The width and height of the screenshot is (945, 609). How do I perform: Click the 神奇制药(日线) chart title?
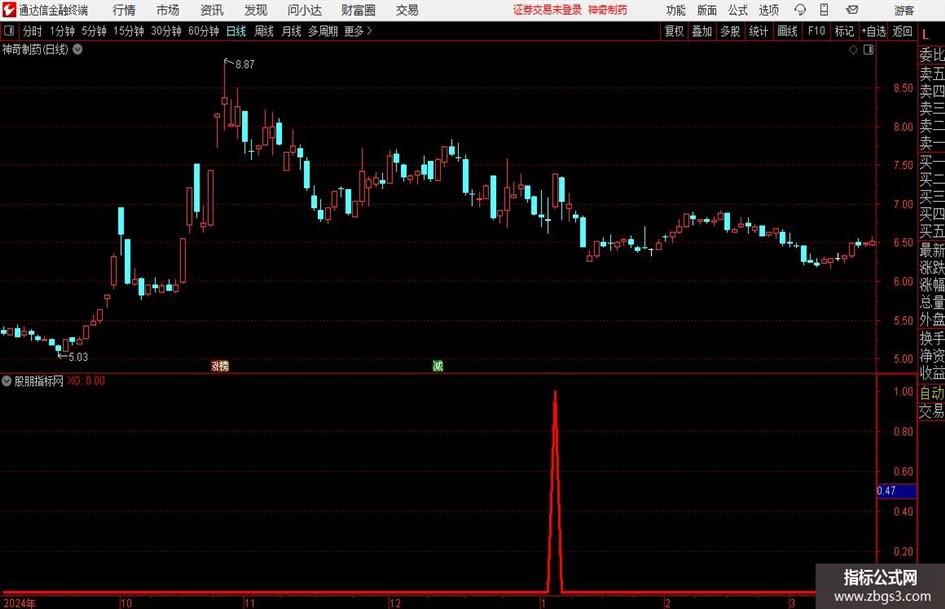[x=35, y=49]
